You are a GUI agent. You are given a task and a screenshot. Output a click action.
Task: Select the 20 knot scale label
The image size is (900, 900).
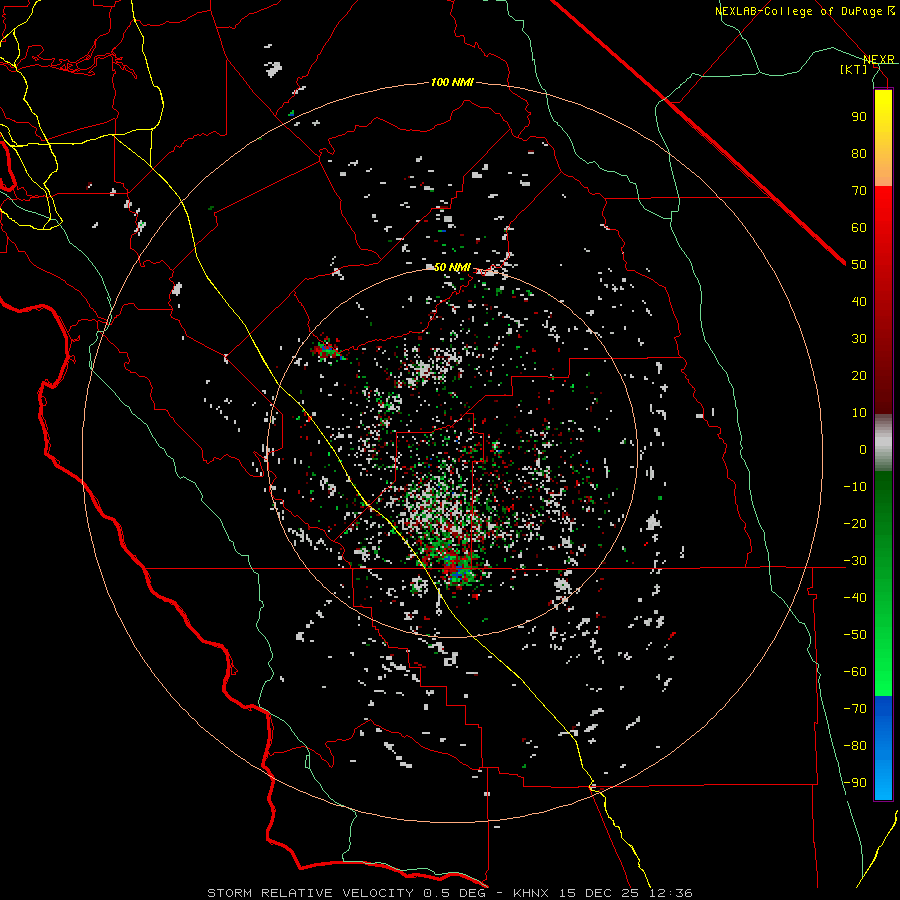(859, 376)
